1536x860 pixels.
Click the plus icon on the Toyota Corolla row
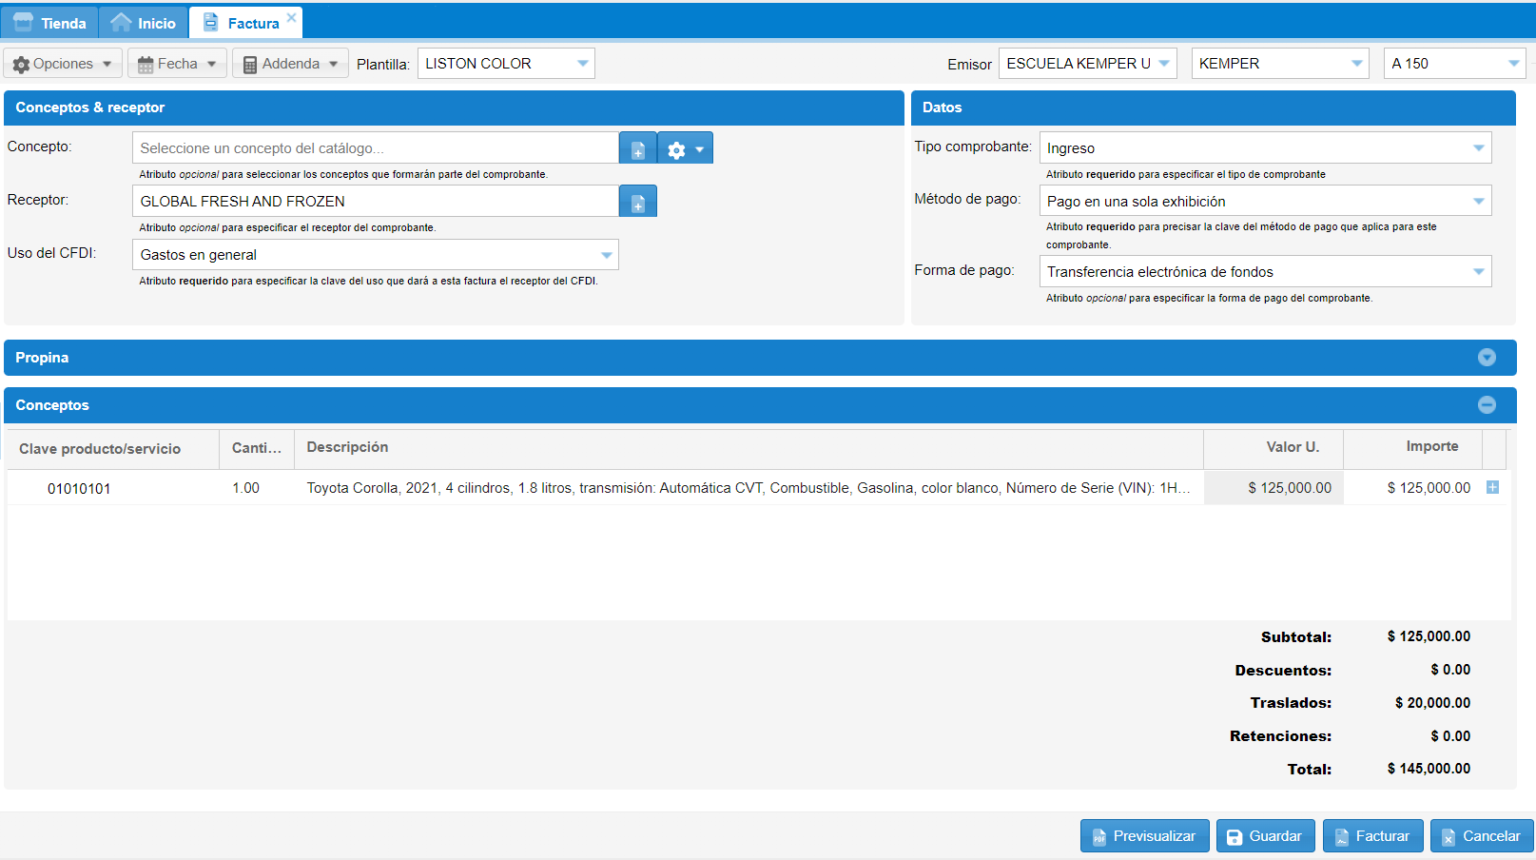click(x=1492, y=488)
